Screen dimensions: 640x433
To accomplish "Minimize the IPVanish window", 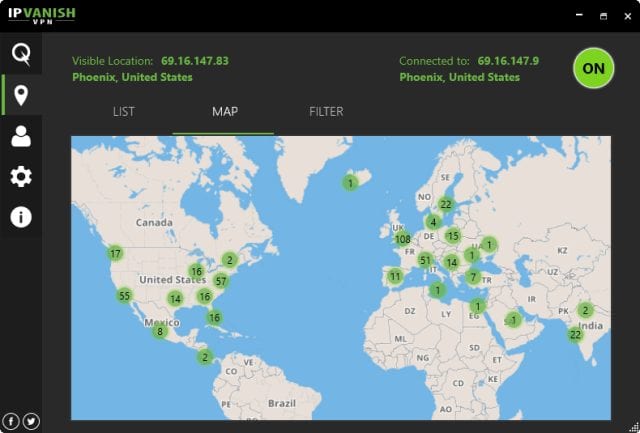I will click(x=576, y=16).
